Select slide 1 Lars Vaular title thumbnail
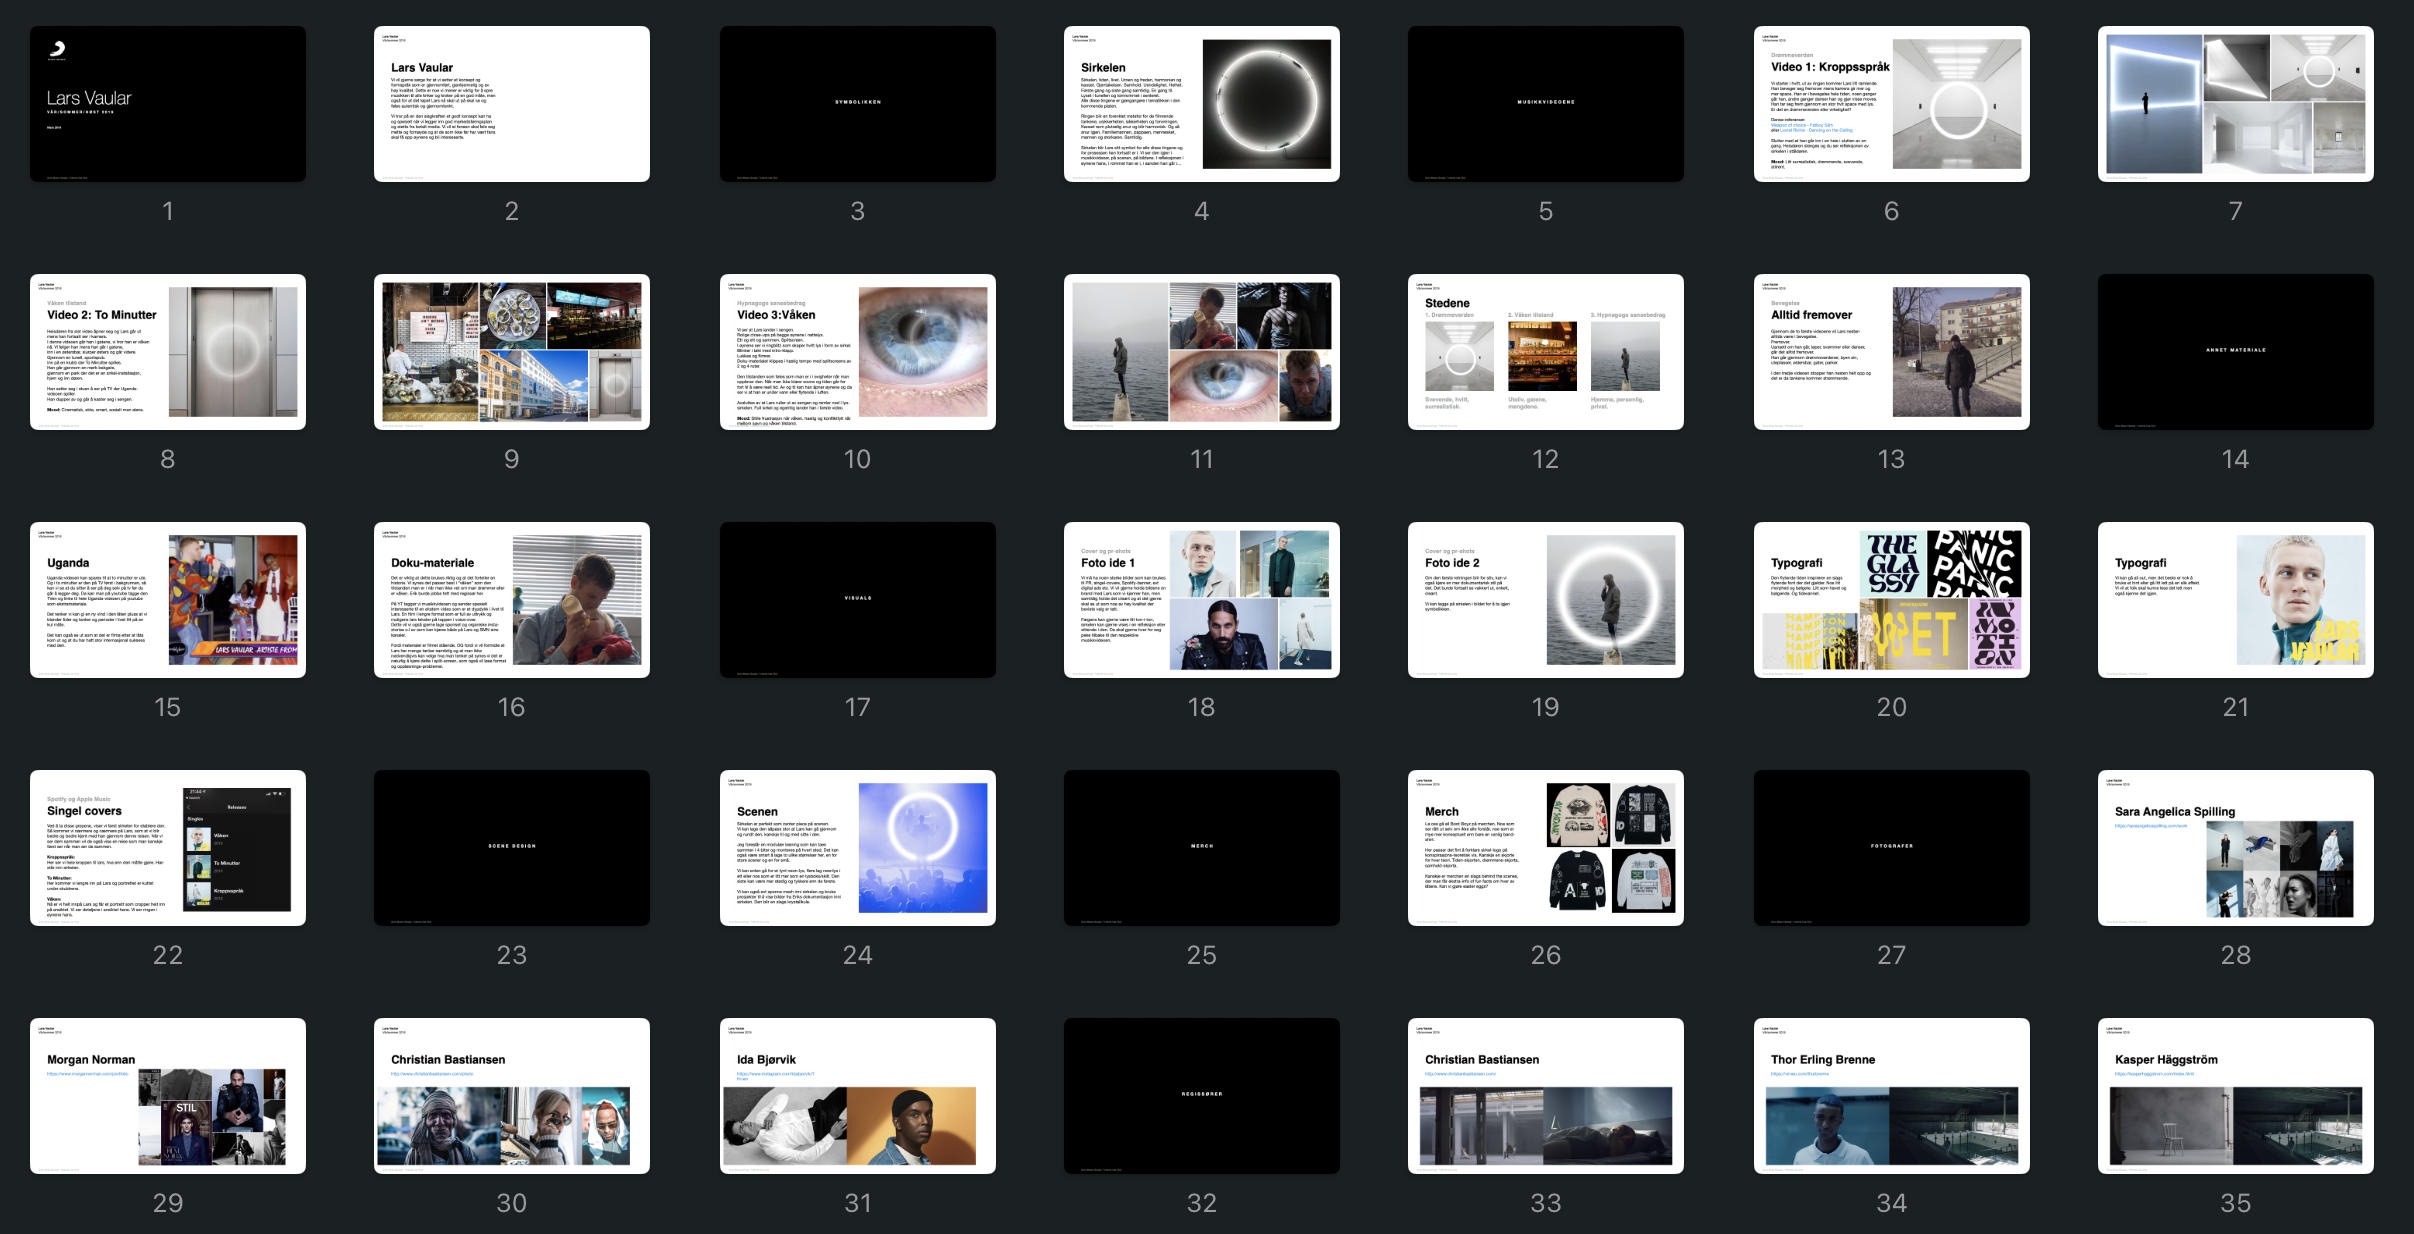Screen dimensions: 2414x1234 click(x=168, y=104)
